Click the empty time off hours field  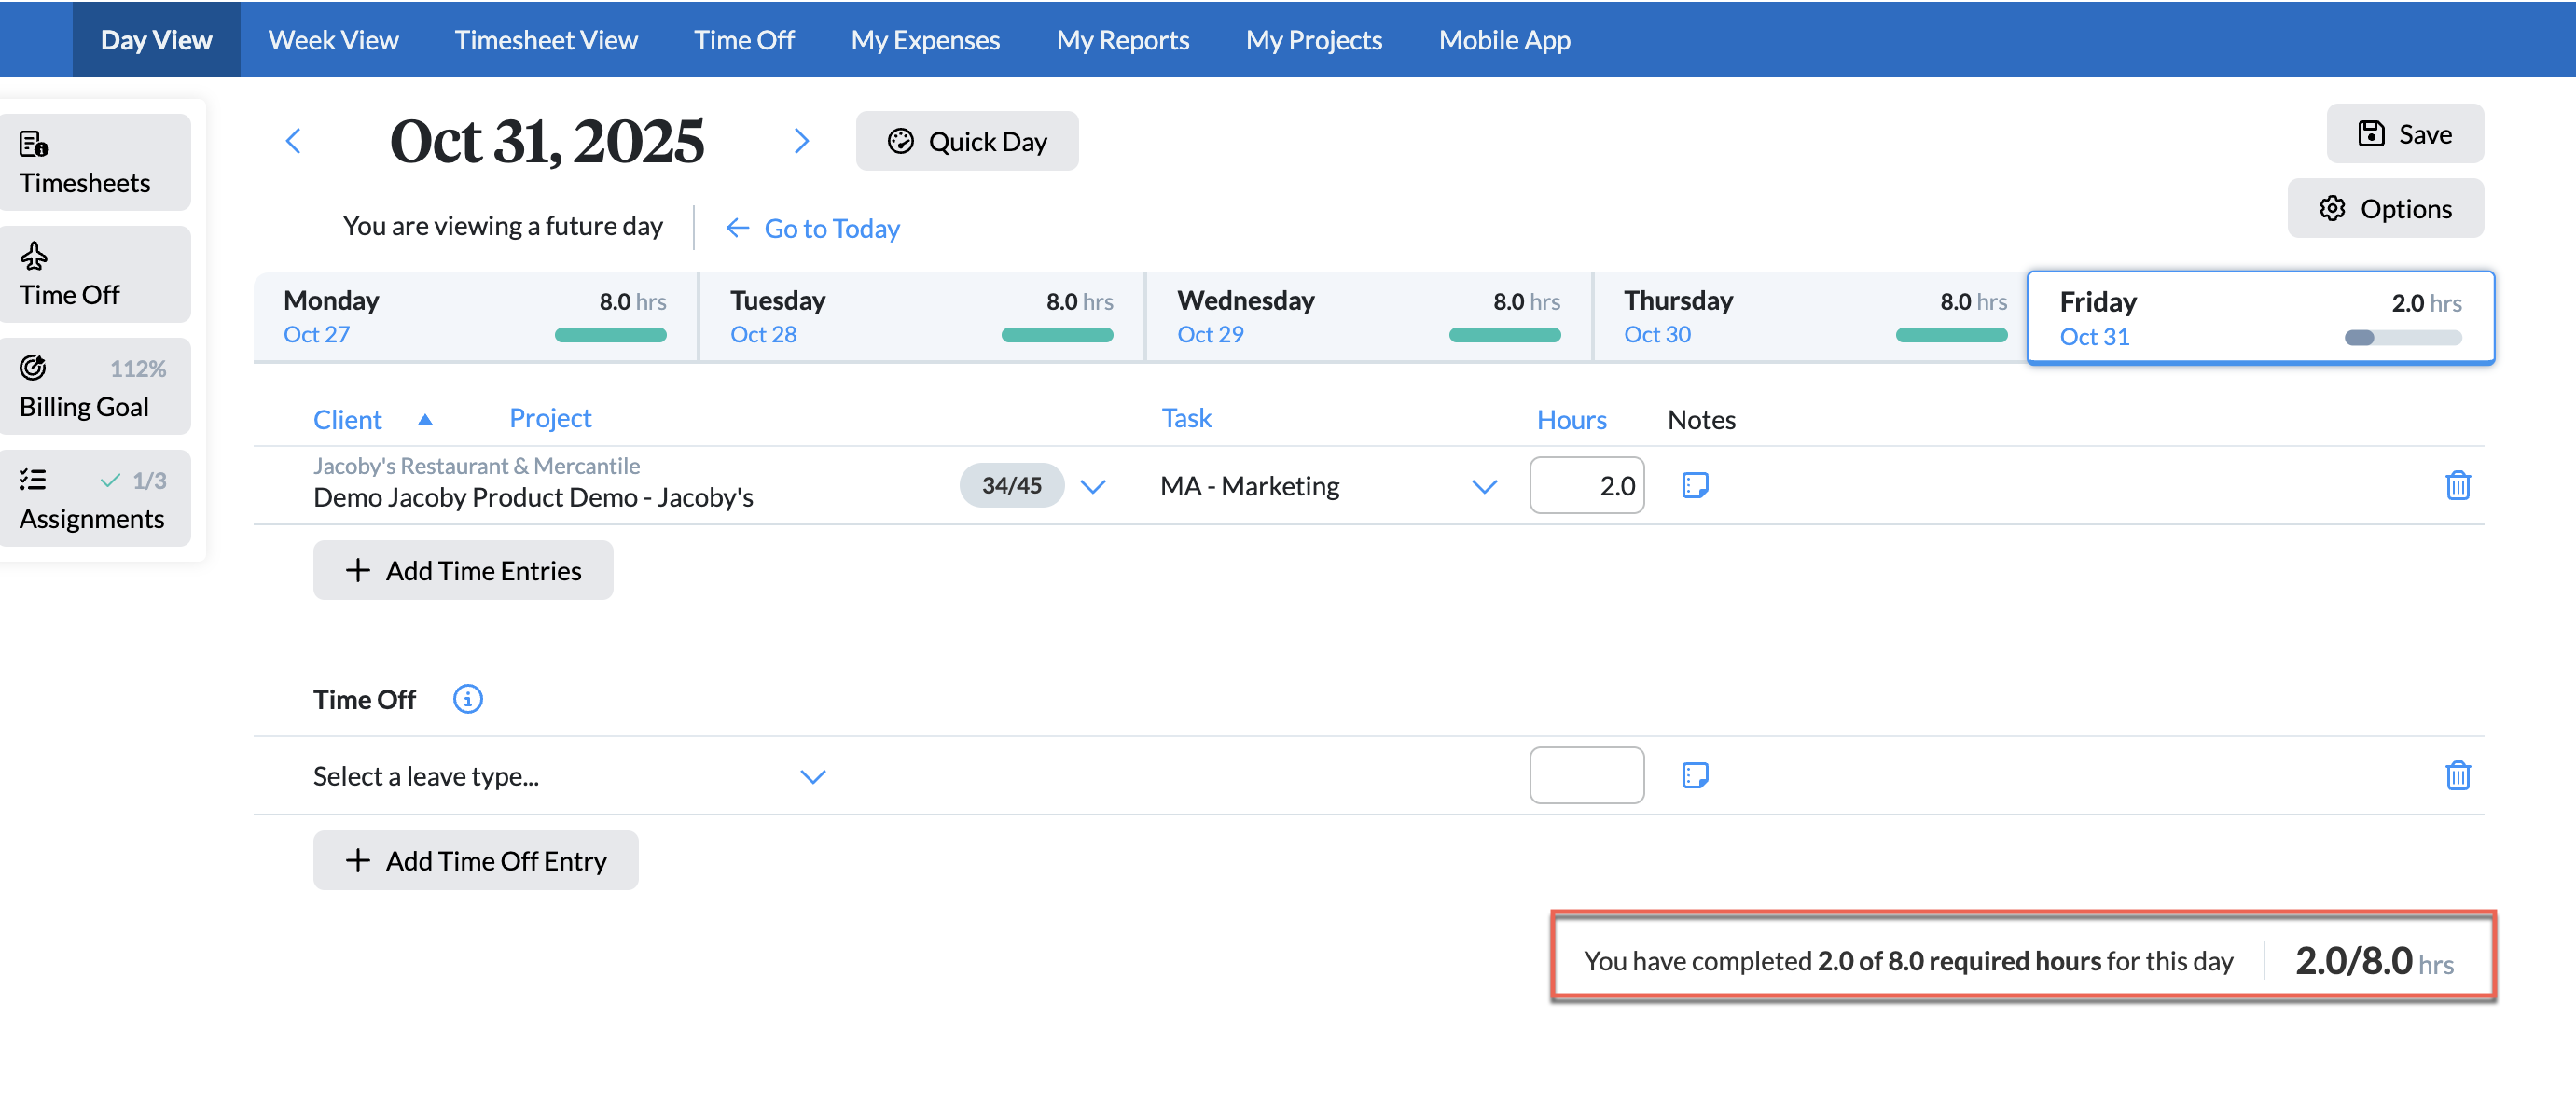coord(1586,776)
